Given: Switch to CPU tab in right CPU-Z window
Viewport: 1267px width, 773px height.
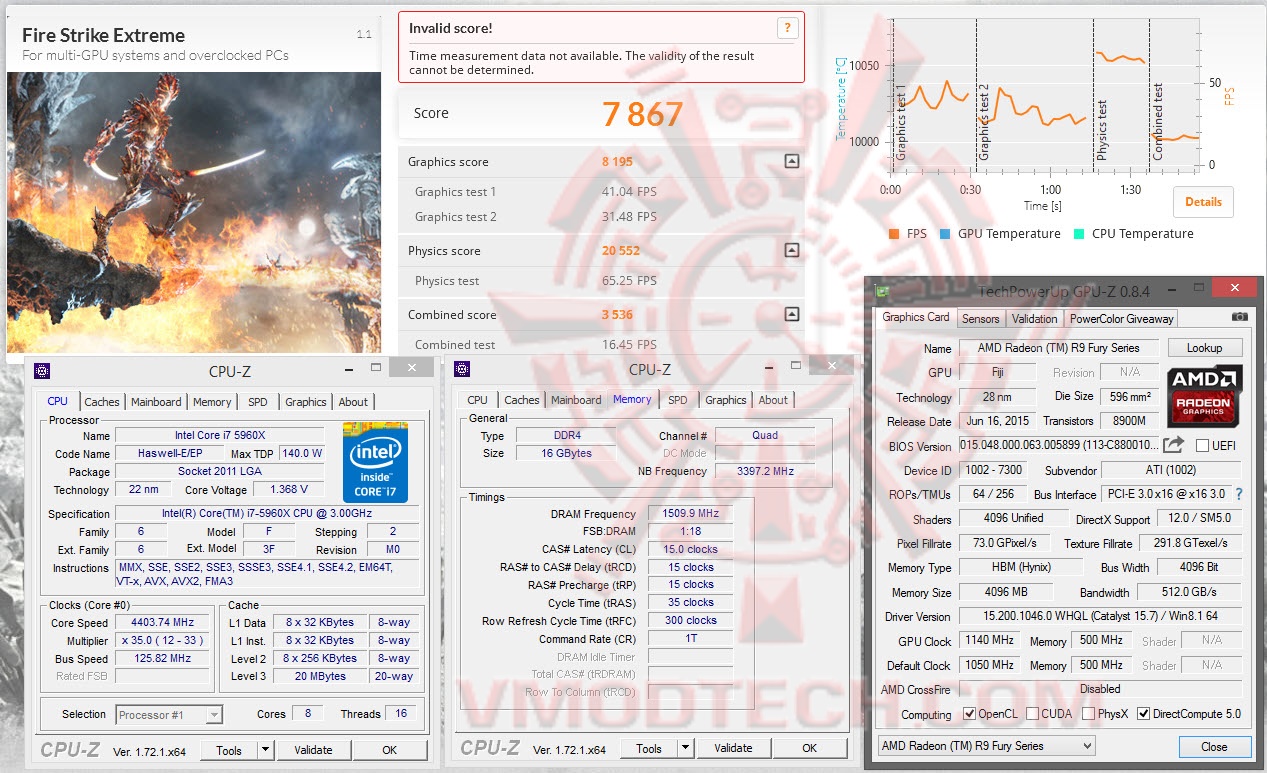Looking at the screenshot, I should coord(478,400).
